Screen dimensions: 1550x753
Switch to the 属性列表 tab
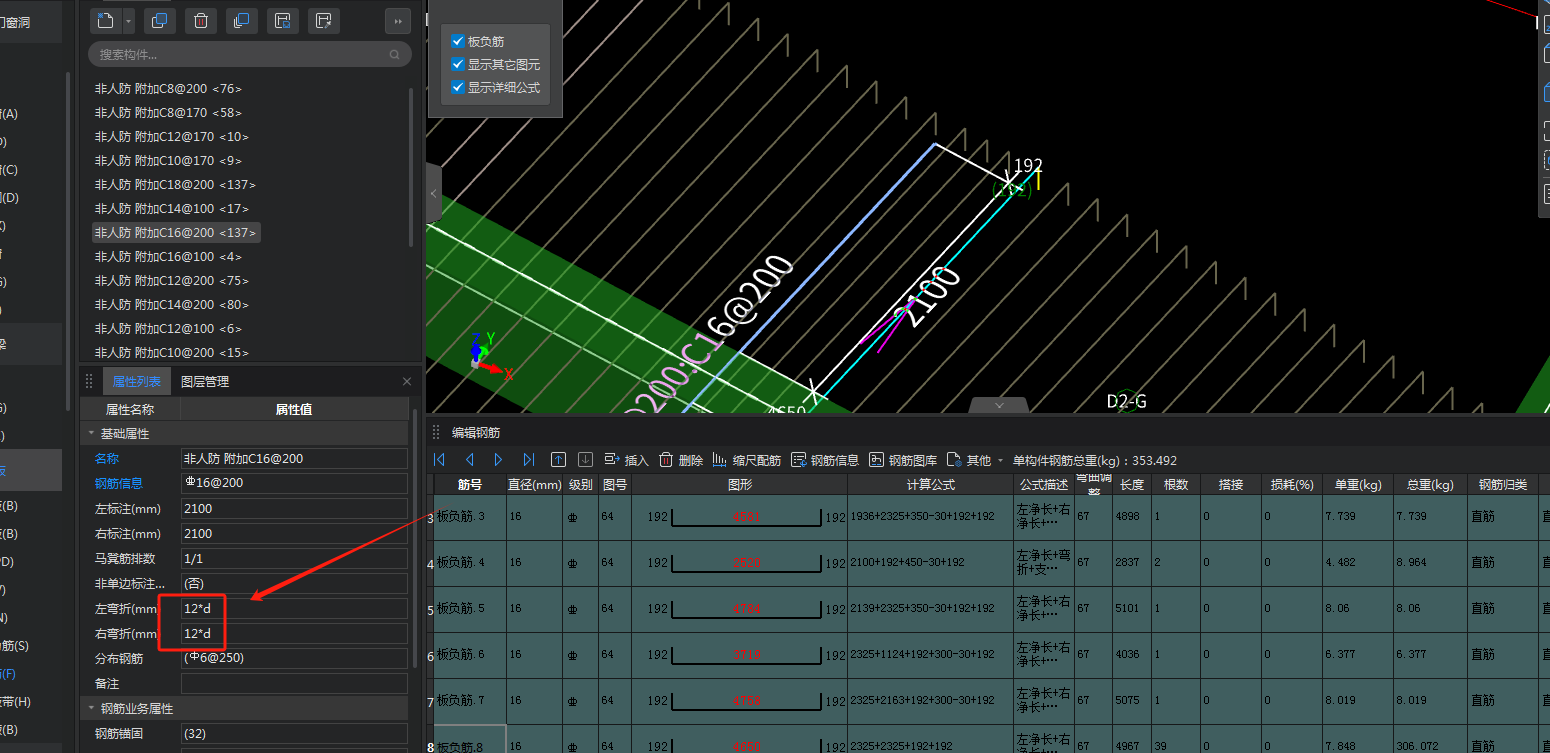pyautogui.click(x=136, y=381)
